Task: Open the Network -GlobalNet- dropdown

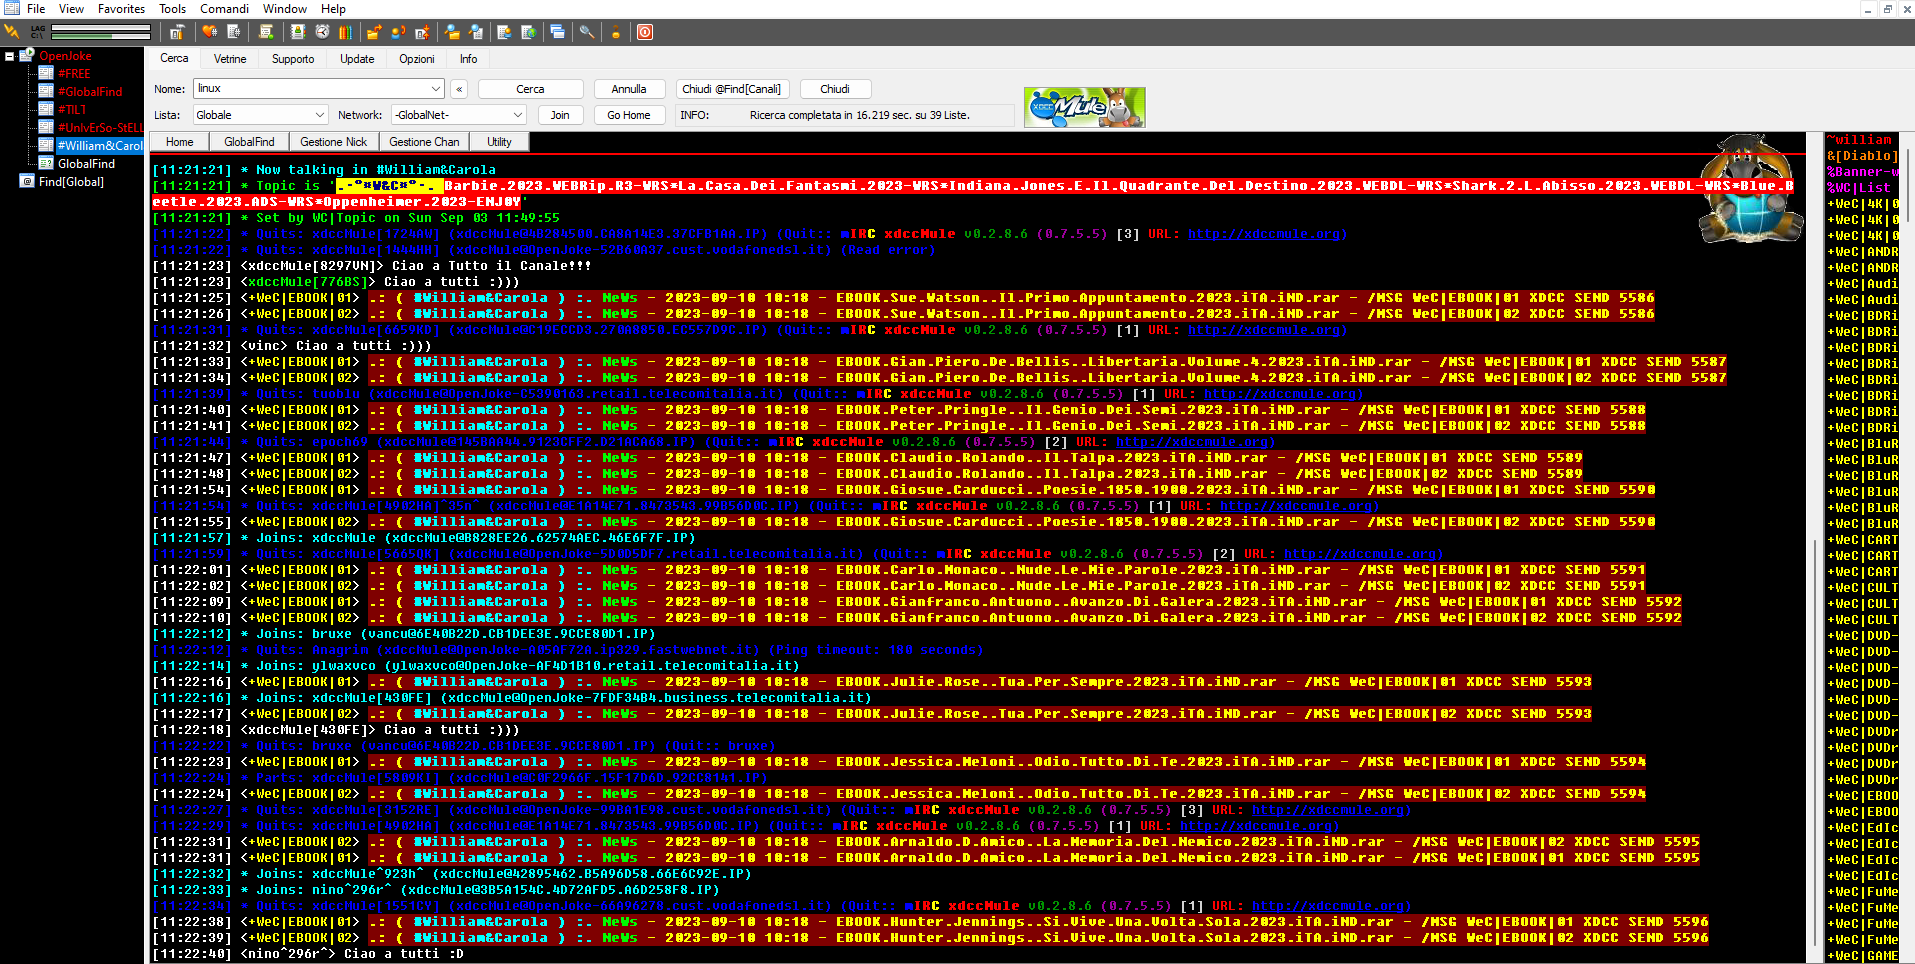Action: click(x=517, y=115)
